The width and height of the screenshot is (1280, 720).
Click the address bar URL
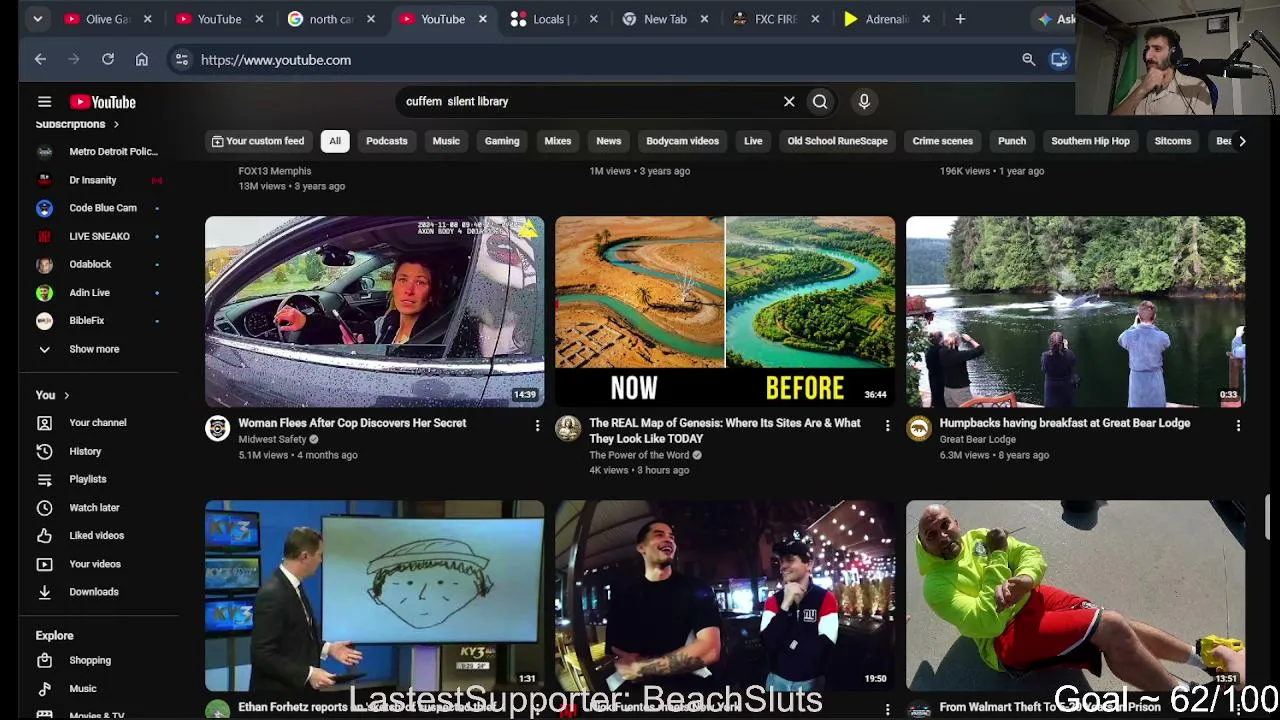pos(276,60)
